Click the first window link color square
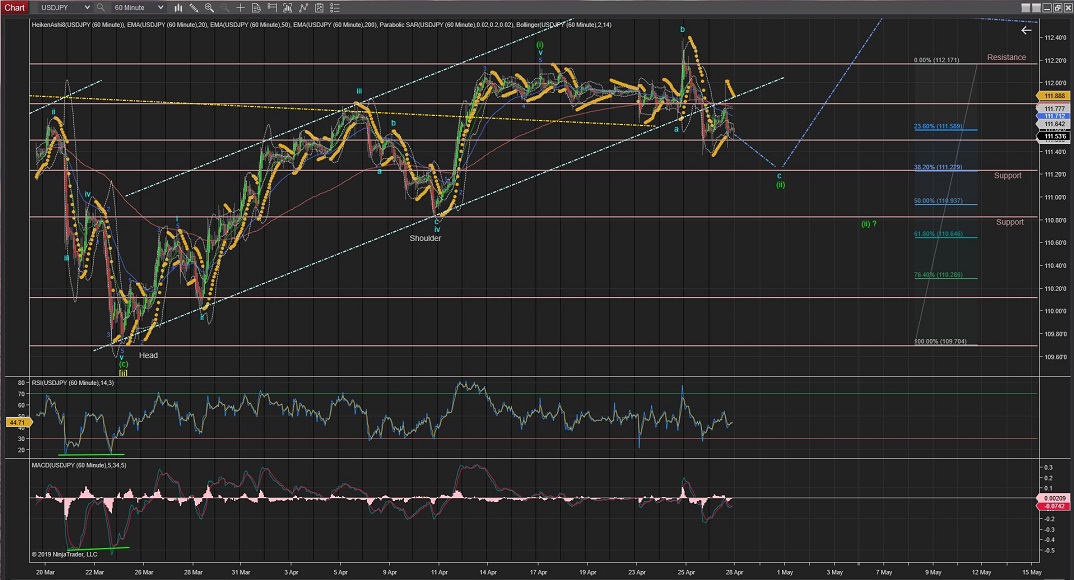The image size is (1074, 580). coord(1025,8)
